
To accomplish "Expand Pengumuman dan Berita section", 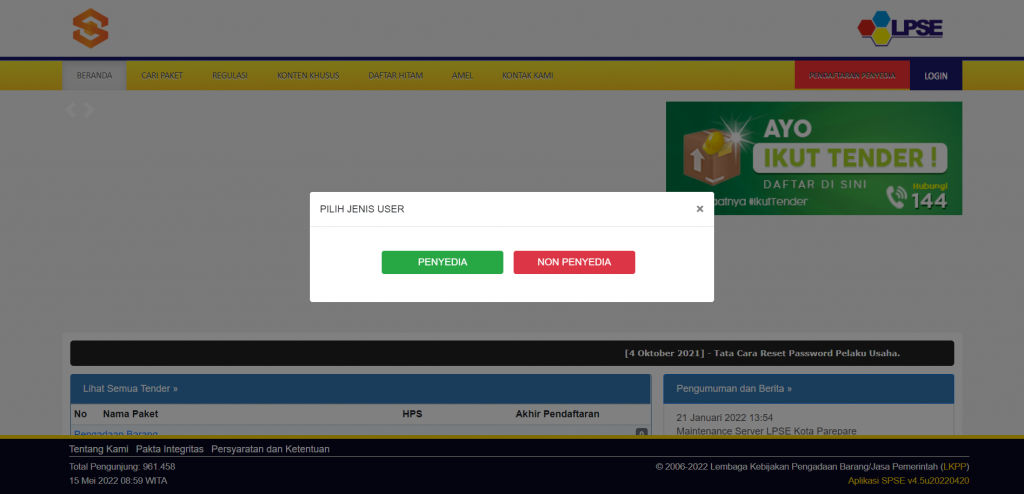I will pos(734,388).
